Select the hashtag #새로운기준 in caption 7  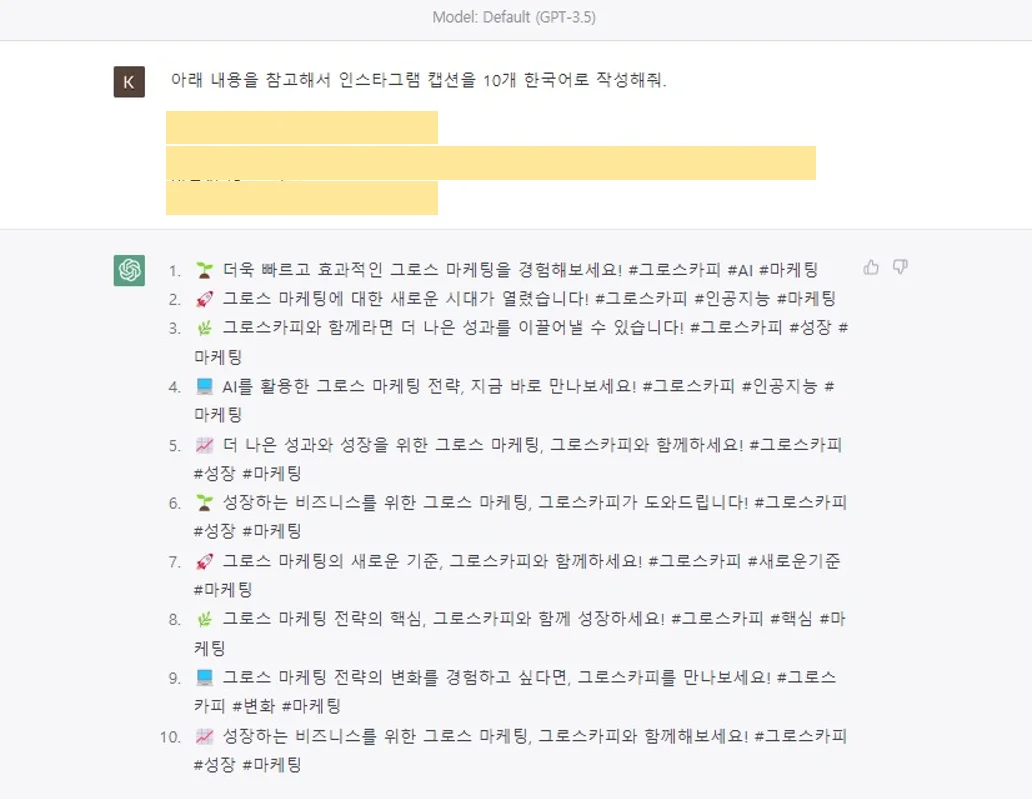pyautogui.click(x=795, y=561)
